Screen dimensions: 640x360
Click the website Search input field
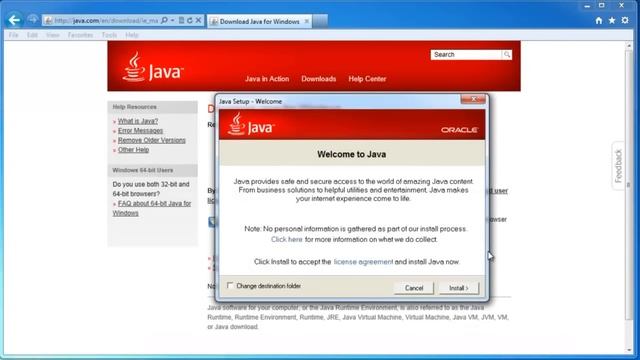point(466,55)
